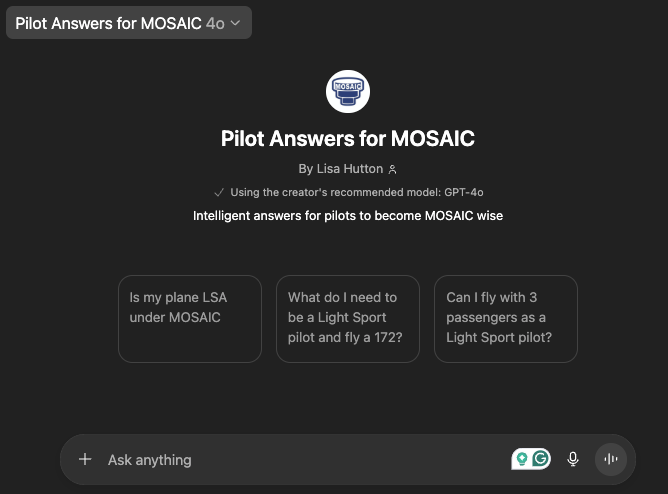Expand the chevron next to 4o
Viewport: 668px width, 494px height.
click(236, 23)
